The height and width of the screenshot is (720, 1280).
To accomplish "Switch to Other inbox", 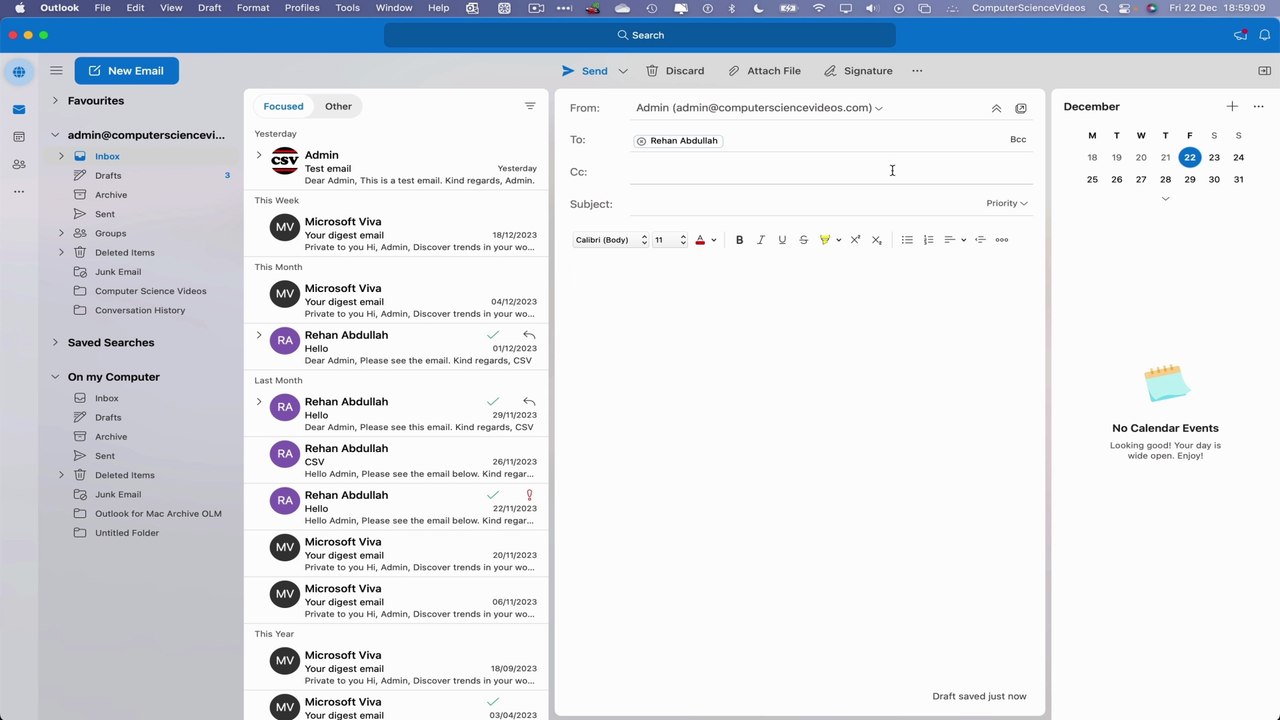I will coord(338,106).
